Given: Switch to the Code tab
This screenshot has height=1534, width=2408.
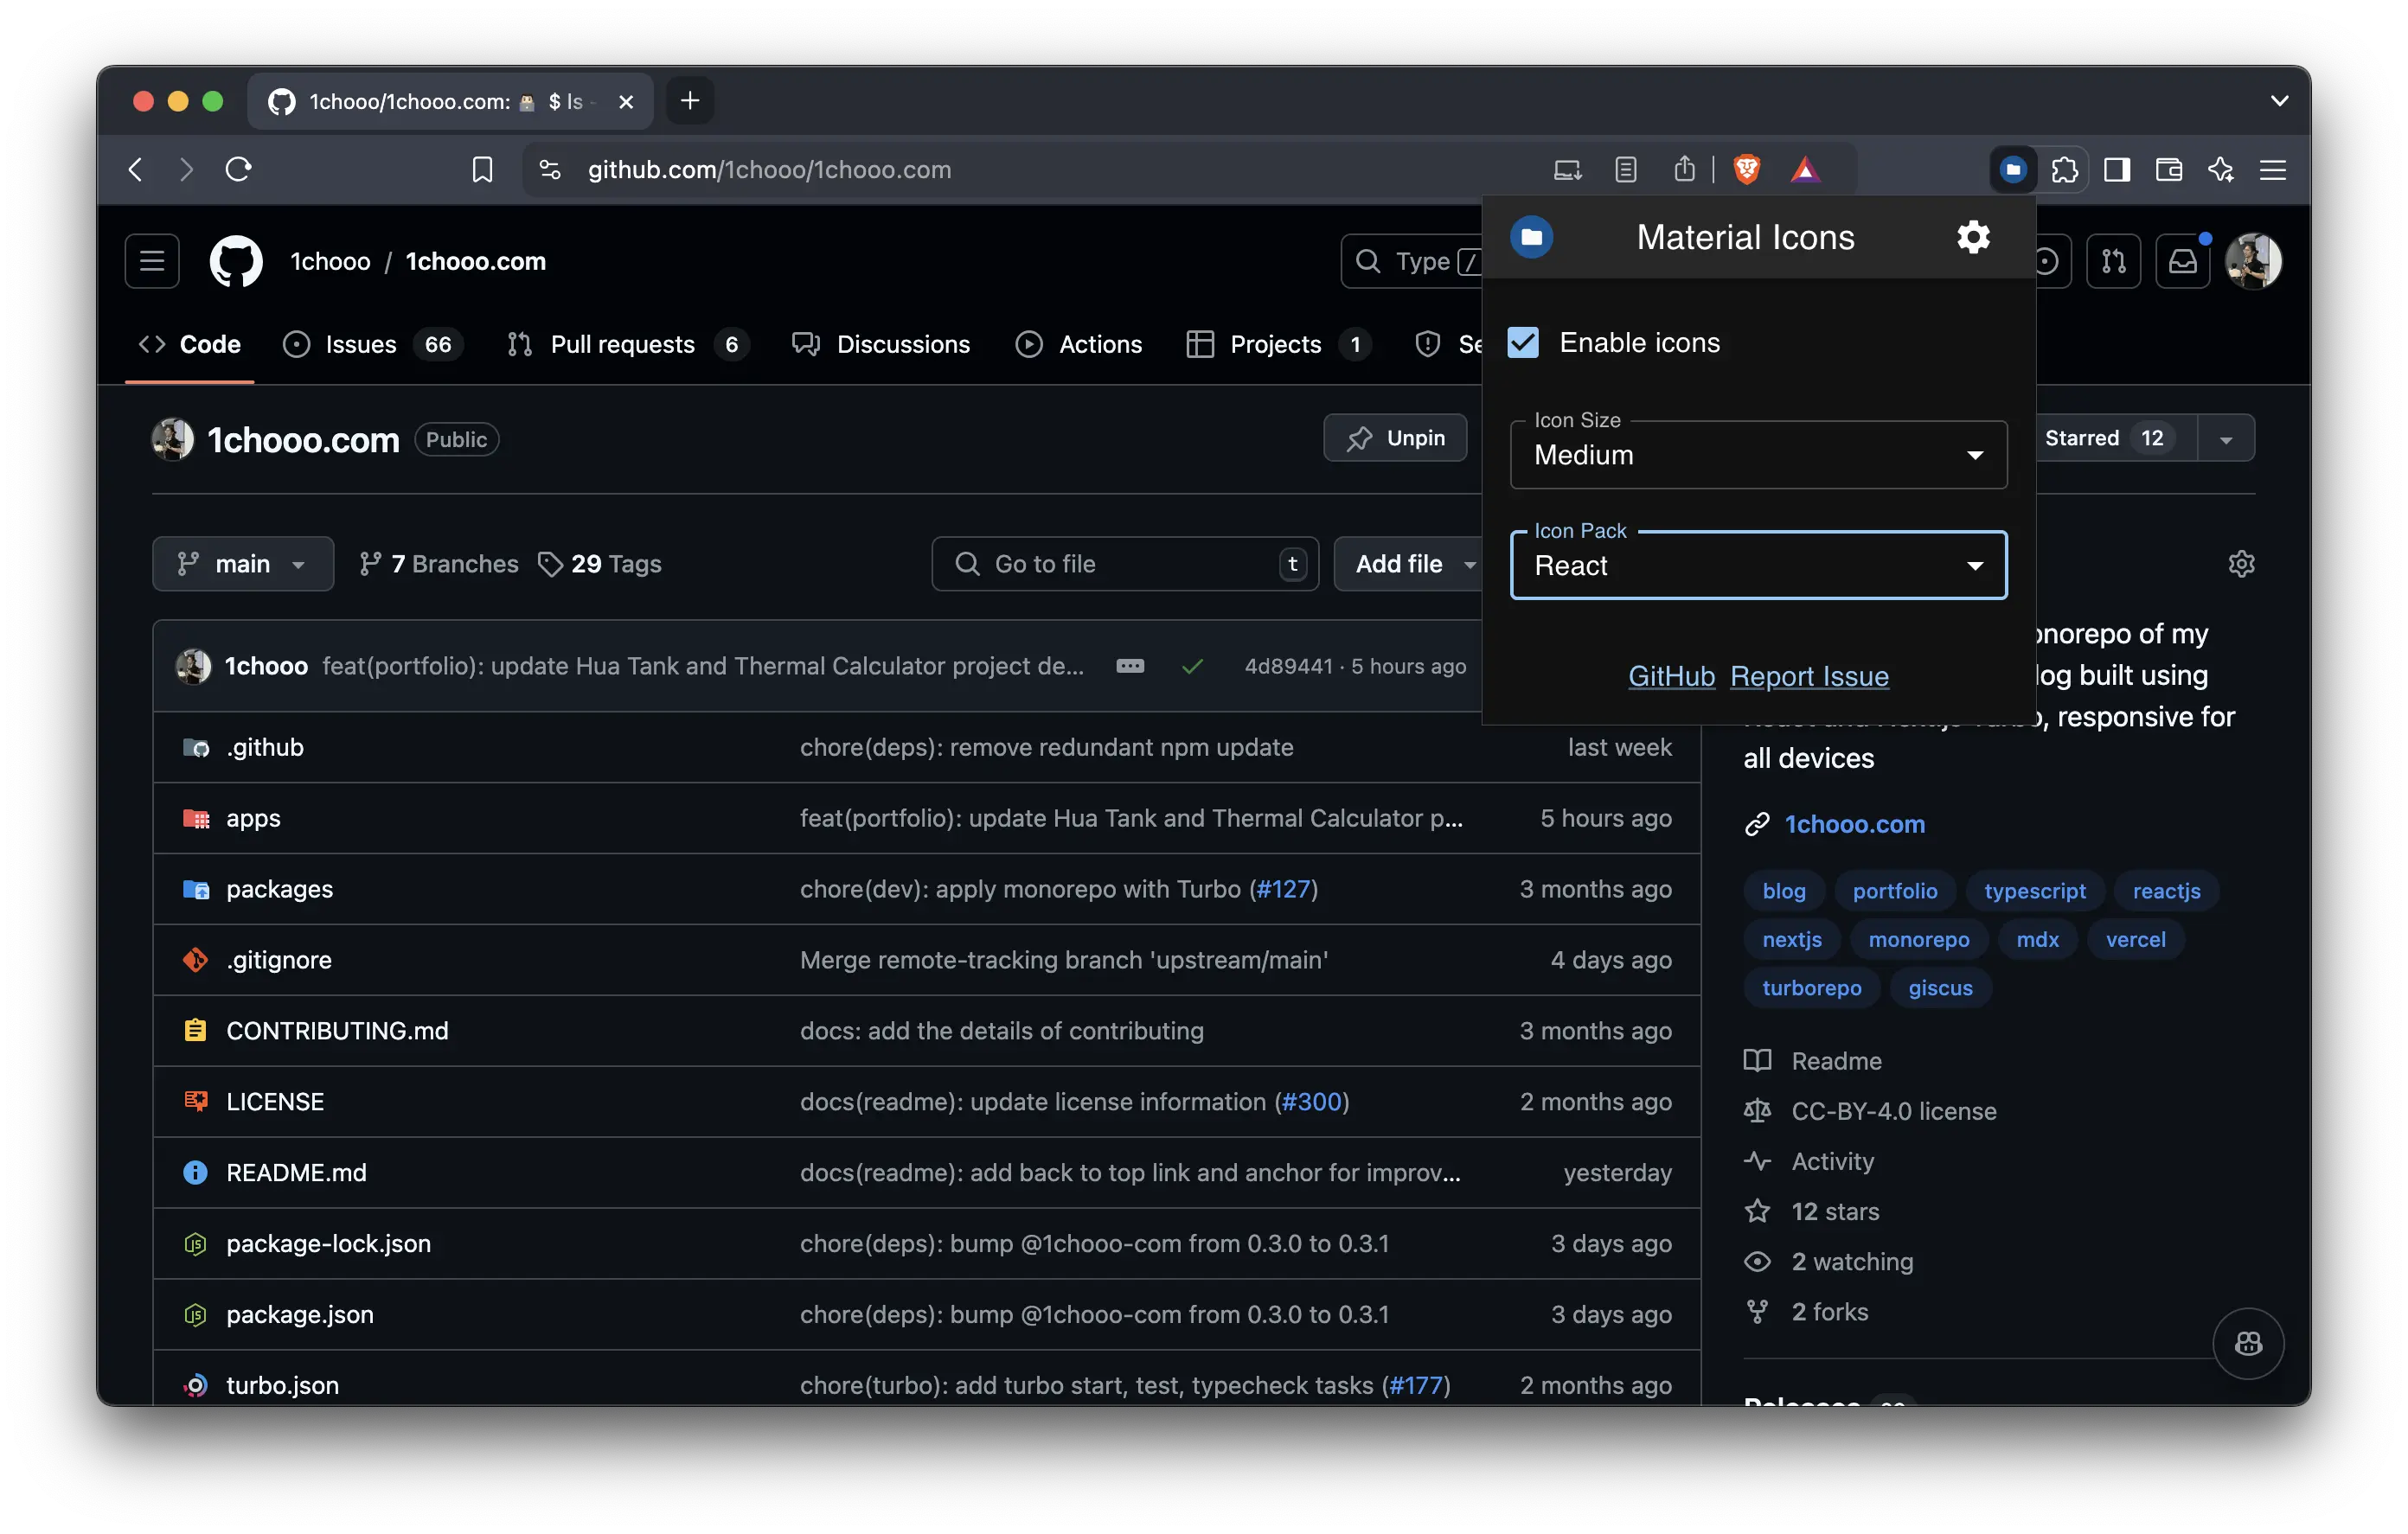Looking at the screenshot, I should coord(190,344).
